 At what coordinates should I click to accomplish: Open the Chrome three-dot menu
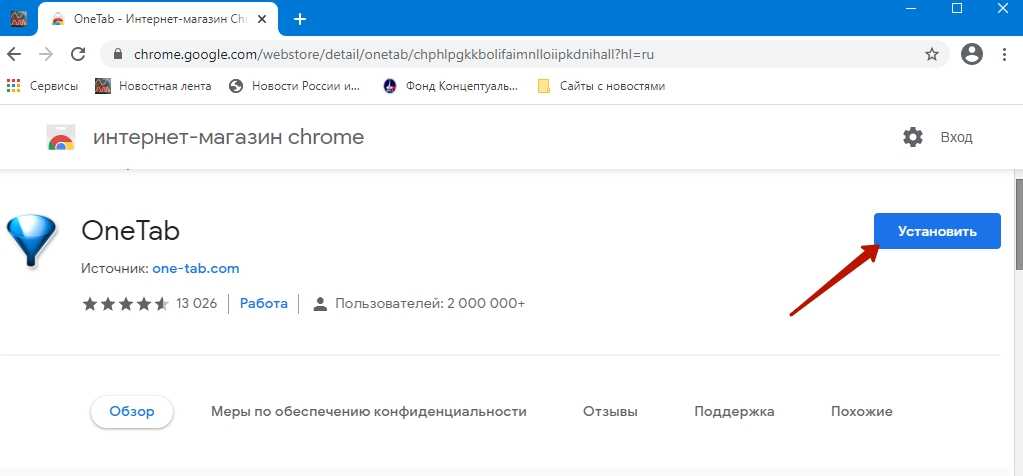coord(1006,54)
